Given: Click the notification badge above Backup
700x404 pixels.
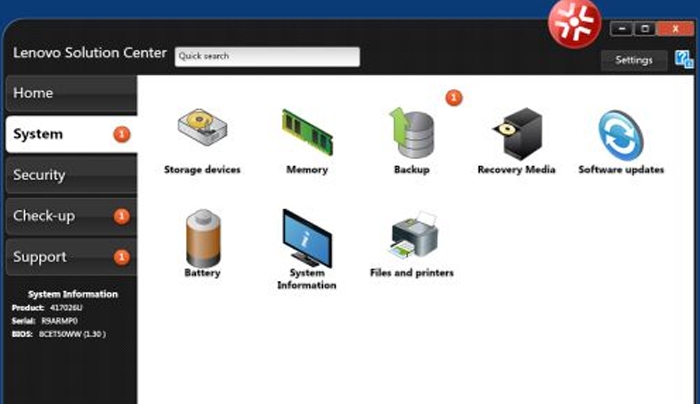Looking at the screenshot, I should (454, 97).
